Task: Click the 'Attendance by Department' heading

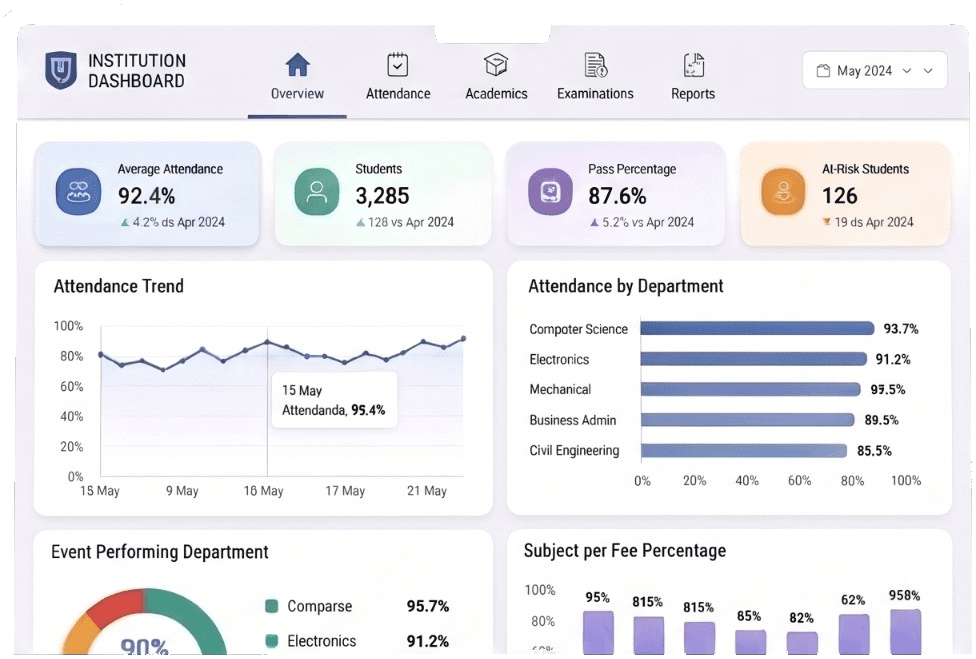Action: click(626, 286)
